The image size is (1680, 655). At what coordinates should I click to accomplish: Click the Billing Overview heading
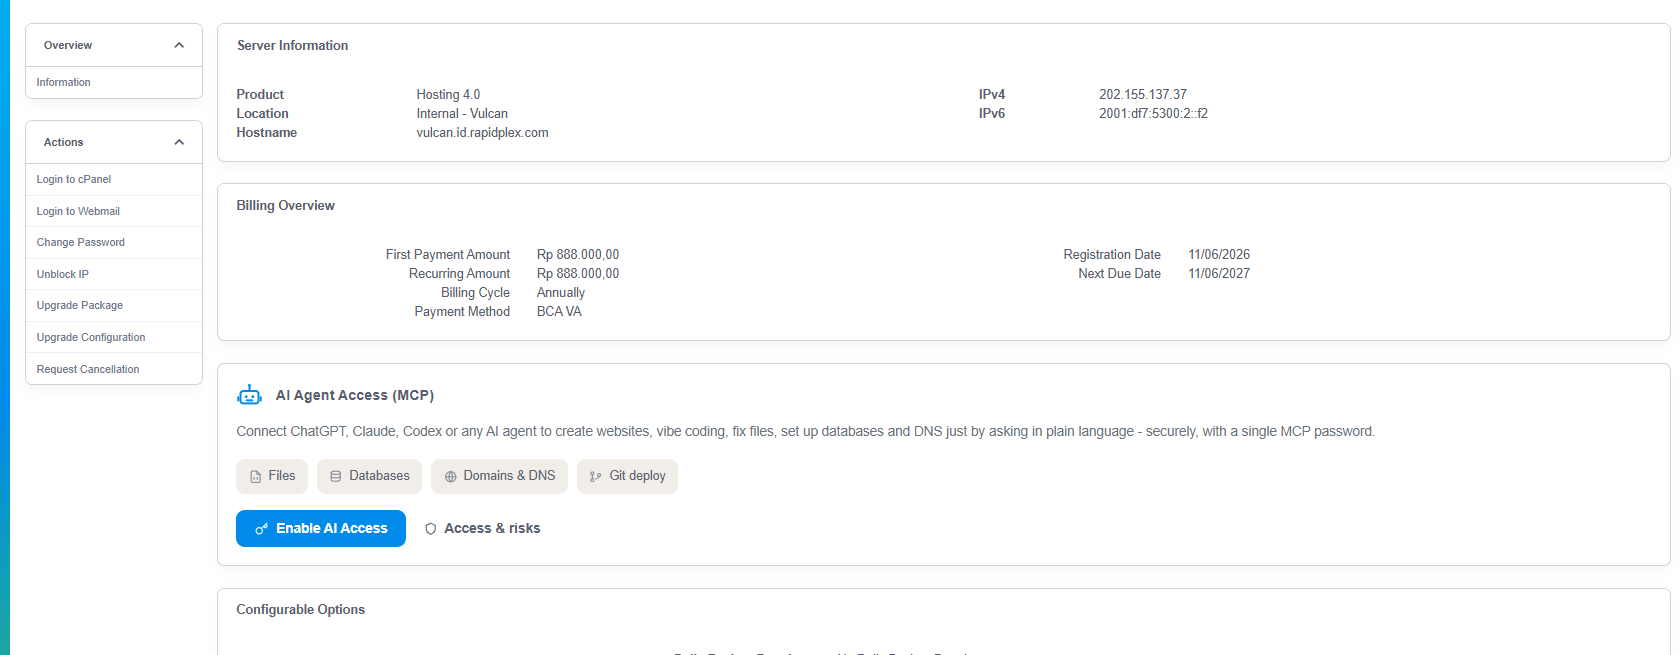[x=286, y=206]
